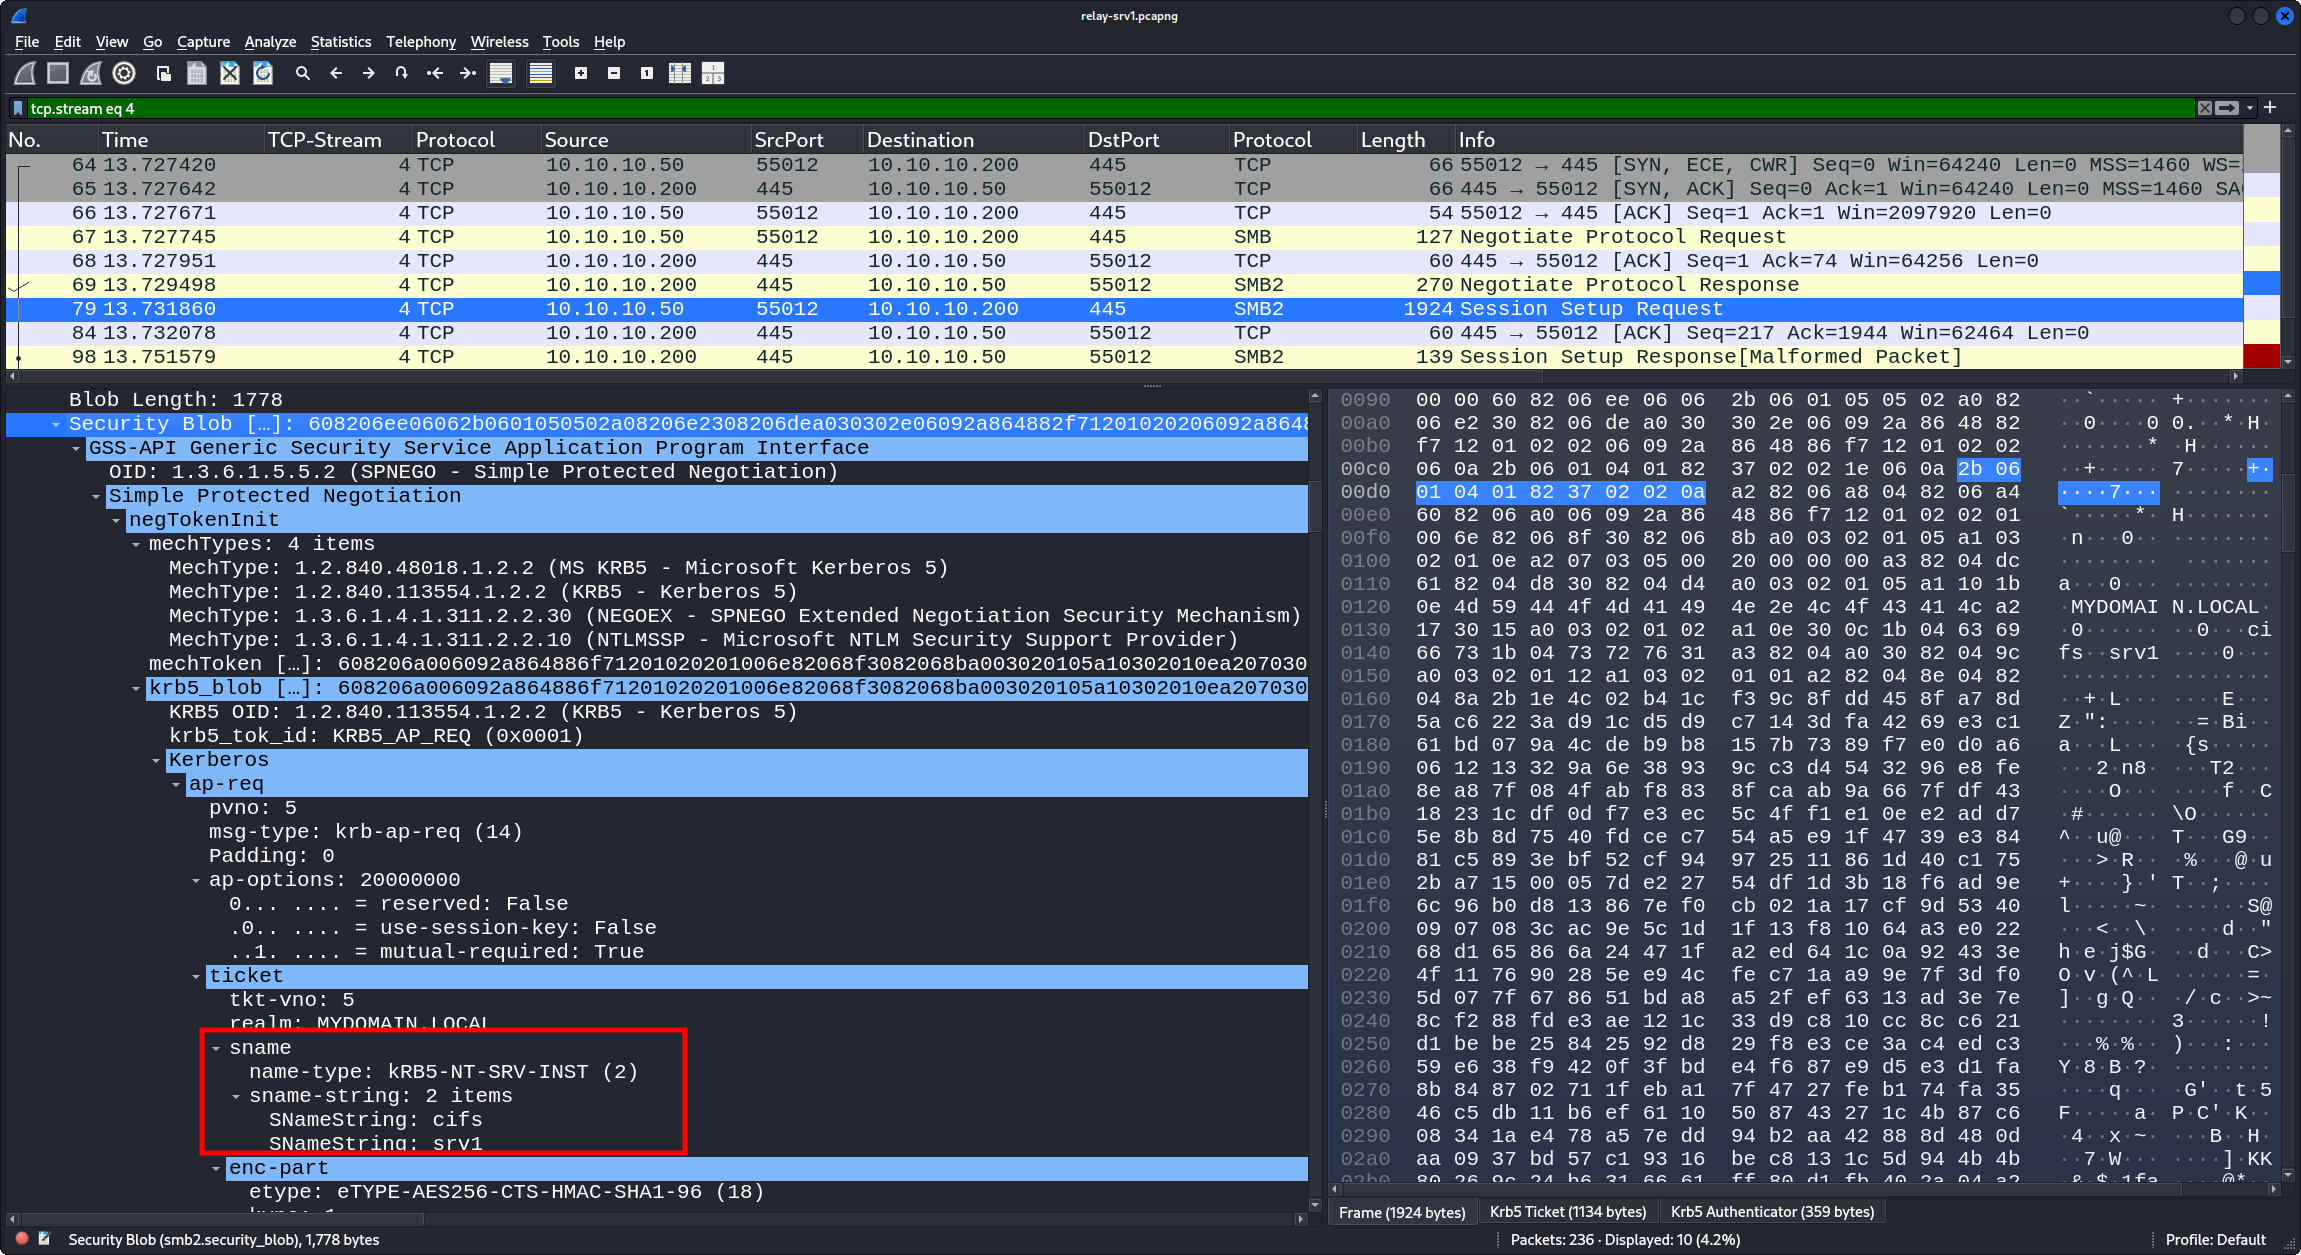2301x1255 pixels.
Task: Sort by the Length column header
Action: pyautogui.click(x=1406, y=140)
